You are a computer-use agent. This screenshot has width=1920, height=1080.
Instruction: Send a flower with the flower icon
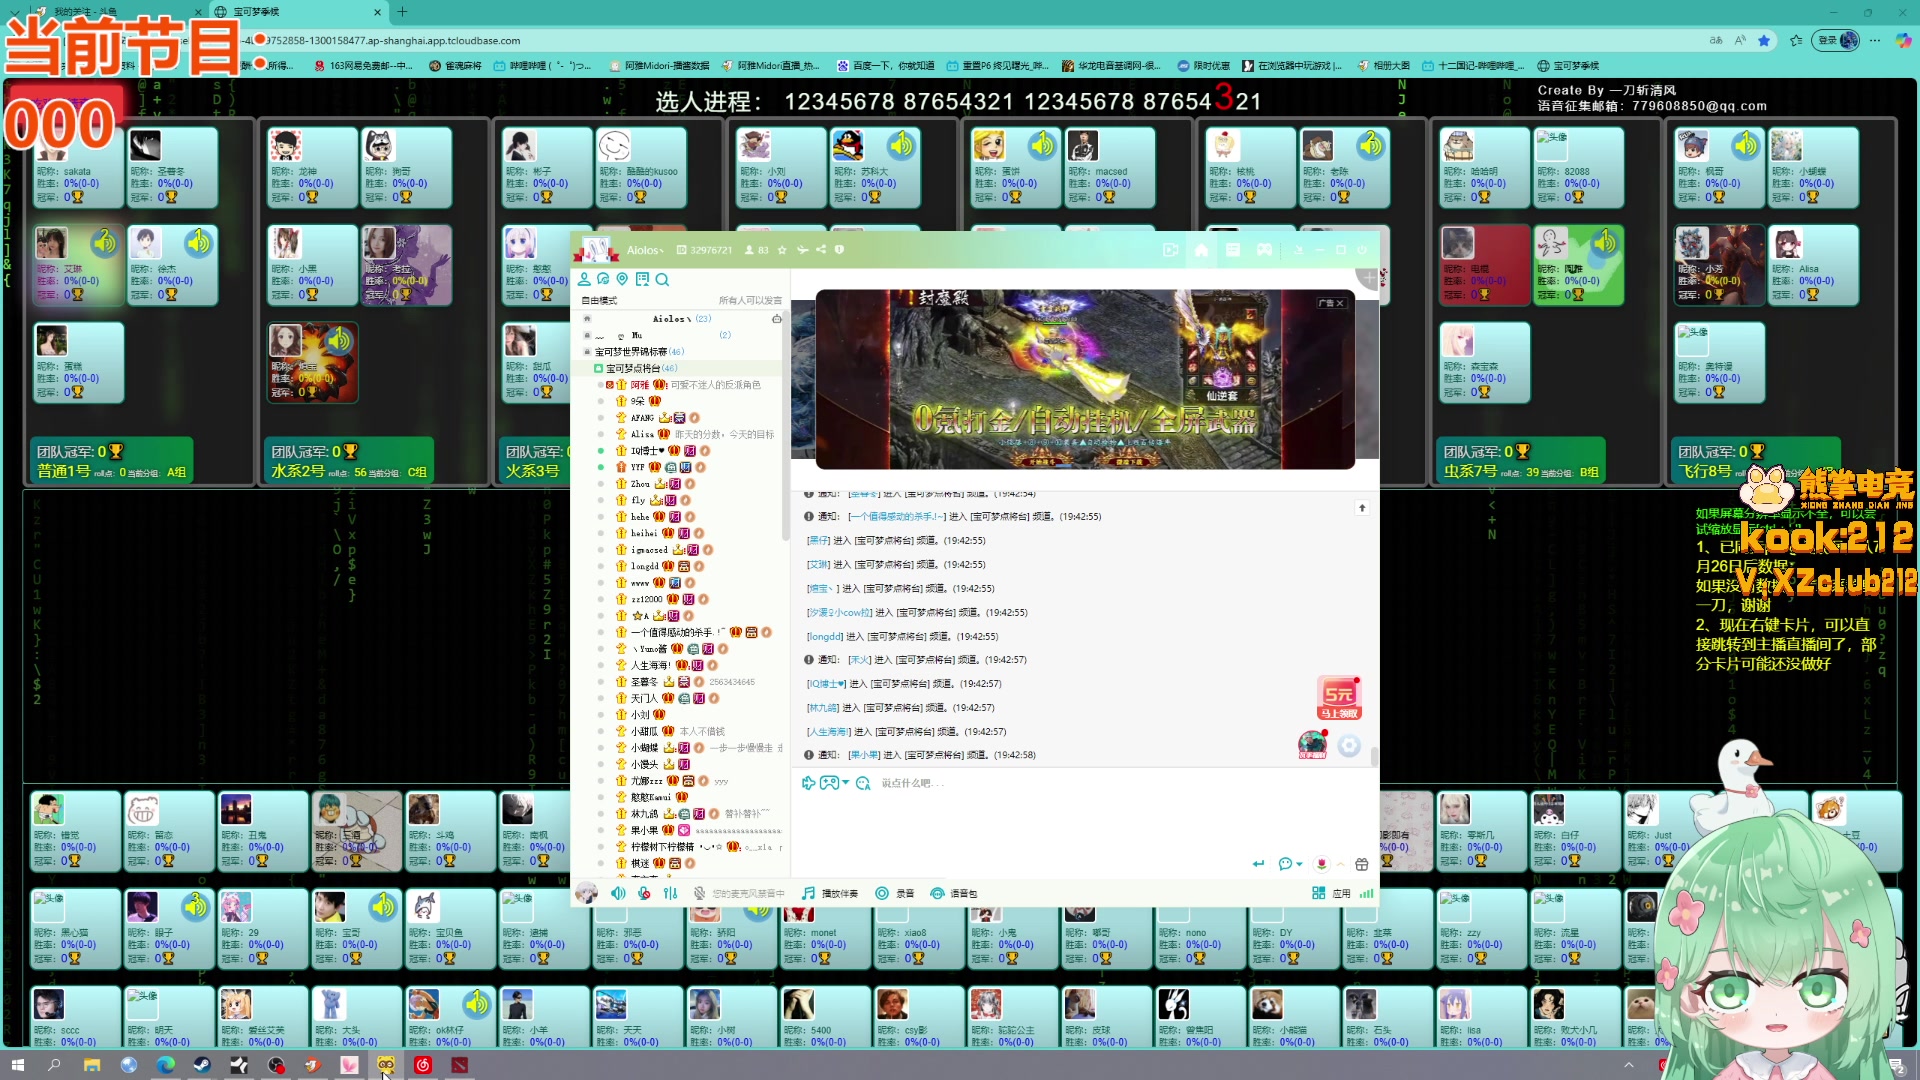pyautogui.click(x=1321, y=864)
